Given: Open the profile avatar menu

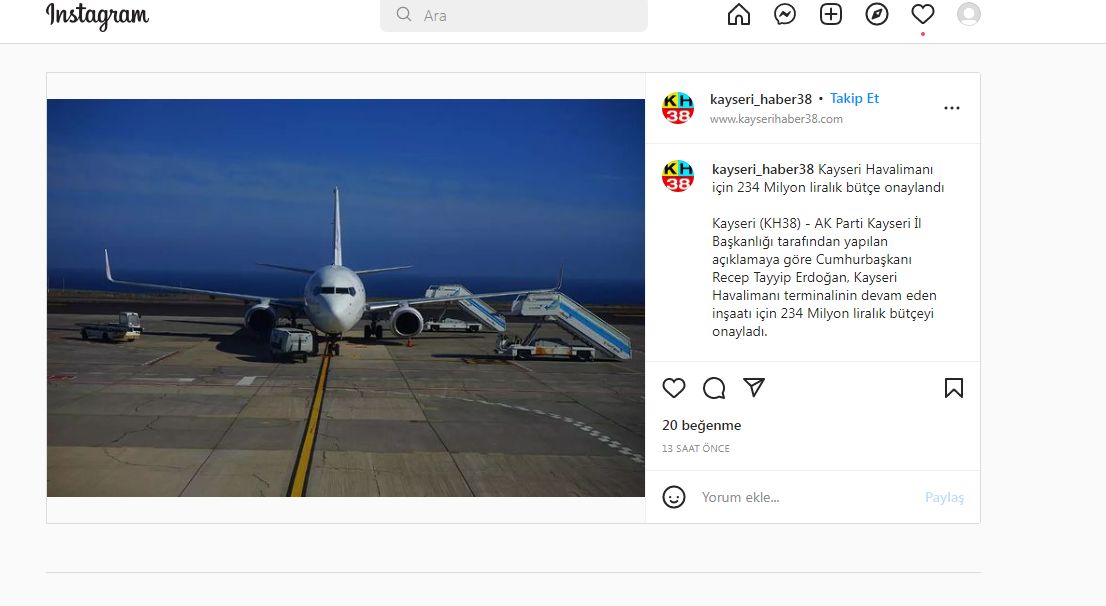Looking at the screenshot, I should 969,14.
